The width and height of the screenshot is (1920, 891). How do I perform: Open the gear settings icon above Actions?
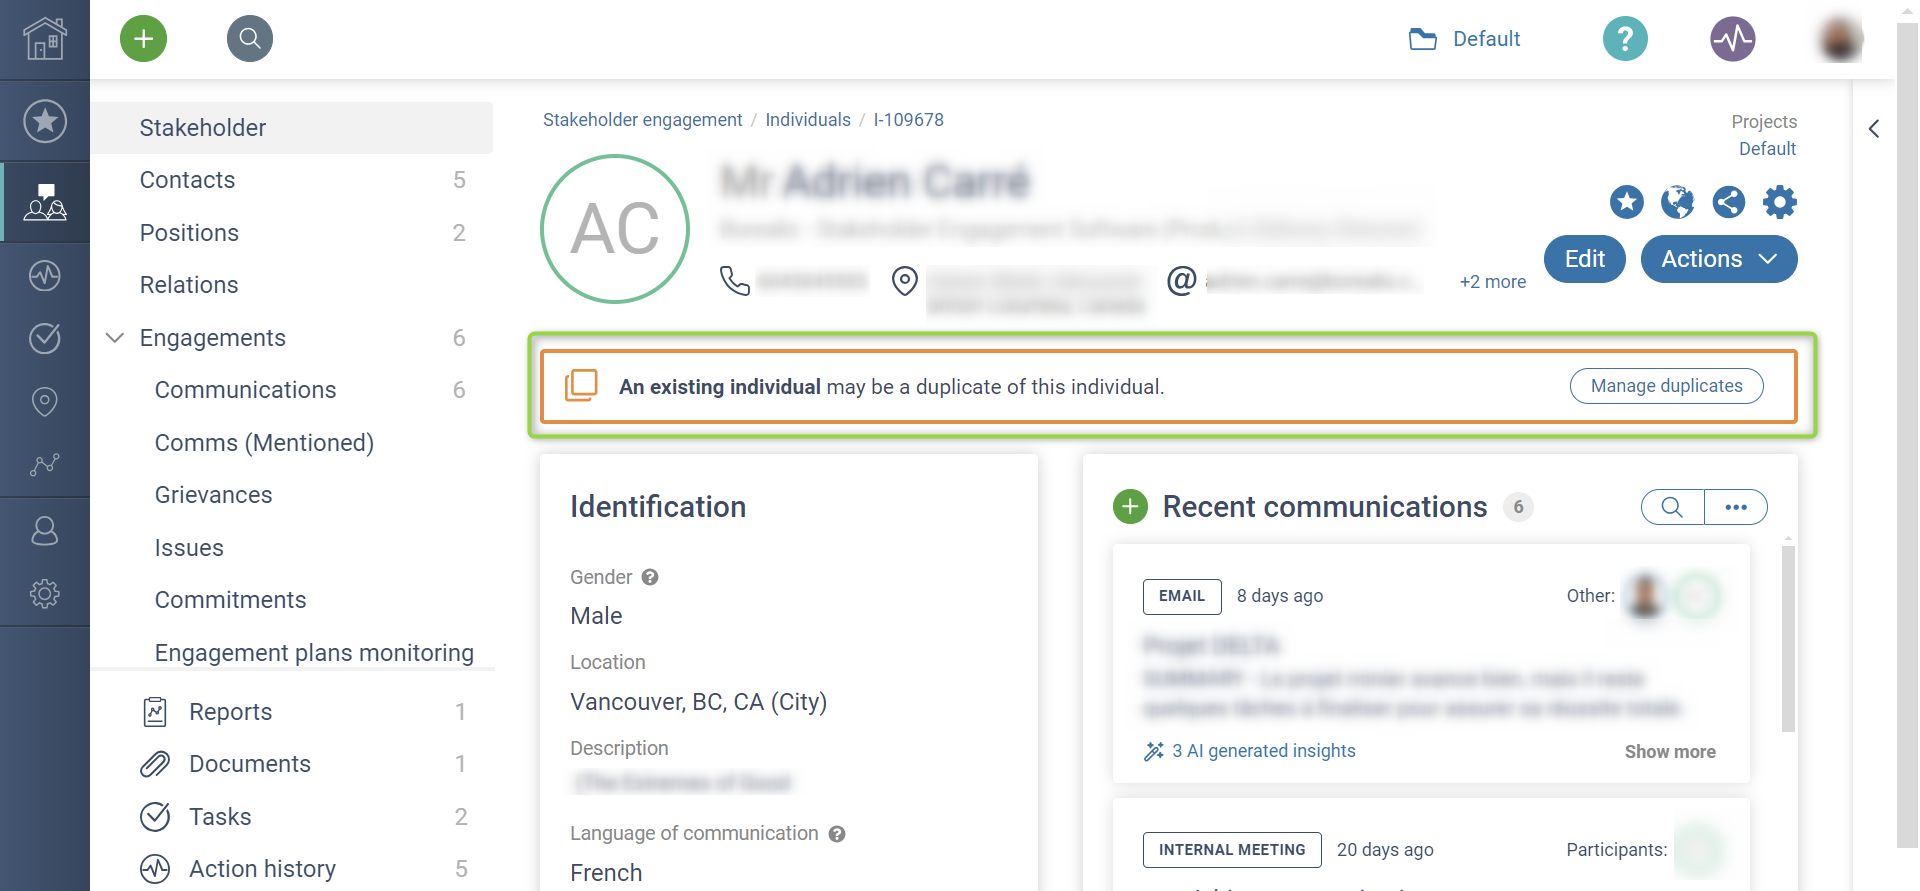click(1780, 202)
